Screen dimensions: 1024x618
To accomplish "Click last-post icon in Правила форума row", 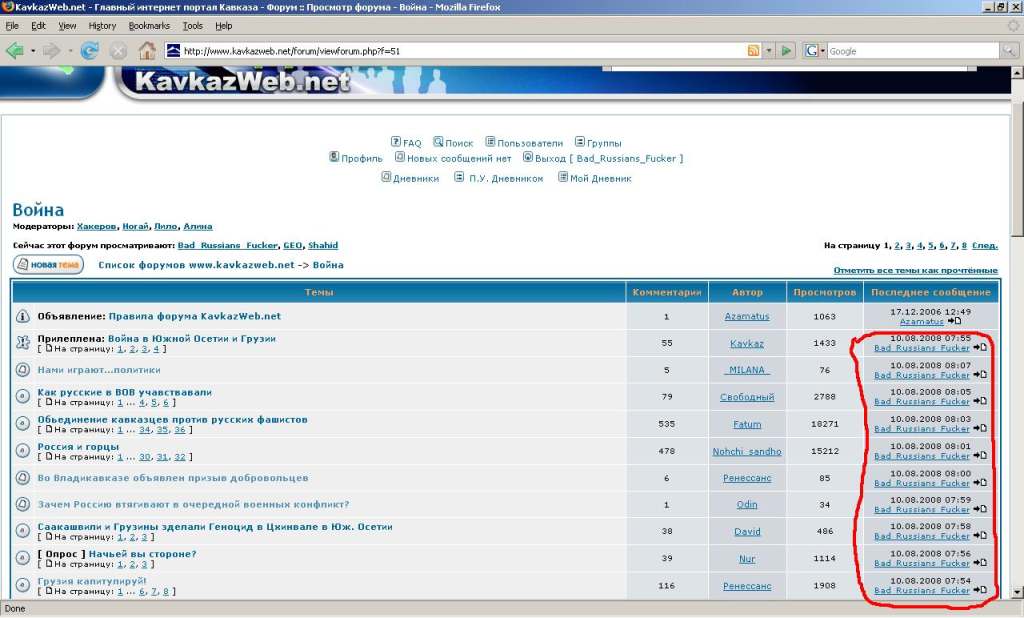I will point(954,321).
